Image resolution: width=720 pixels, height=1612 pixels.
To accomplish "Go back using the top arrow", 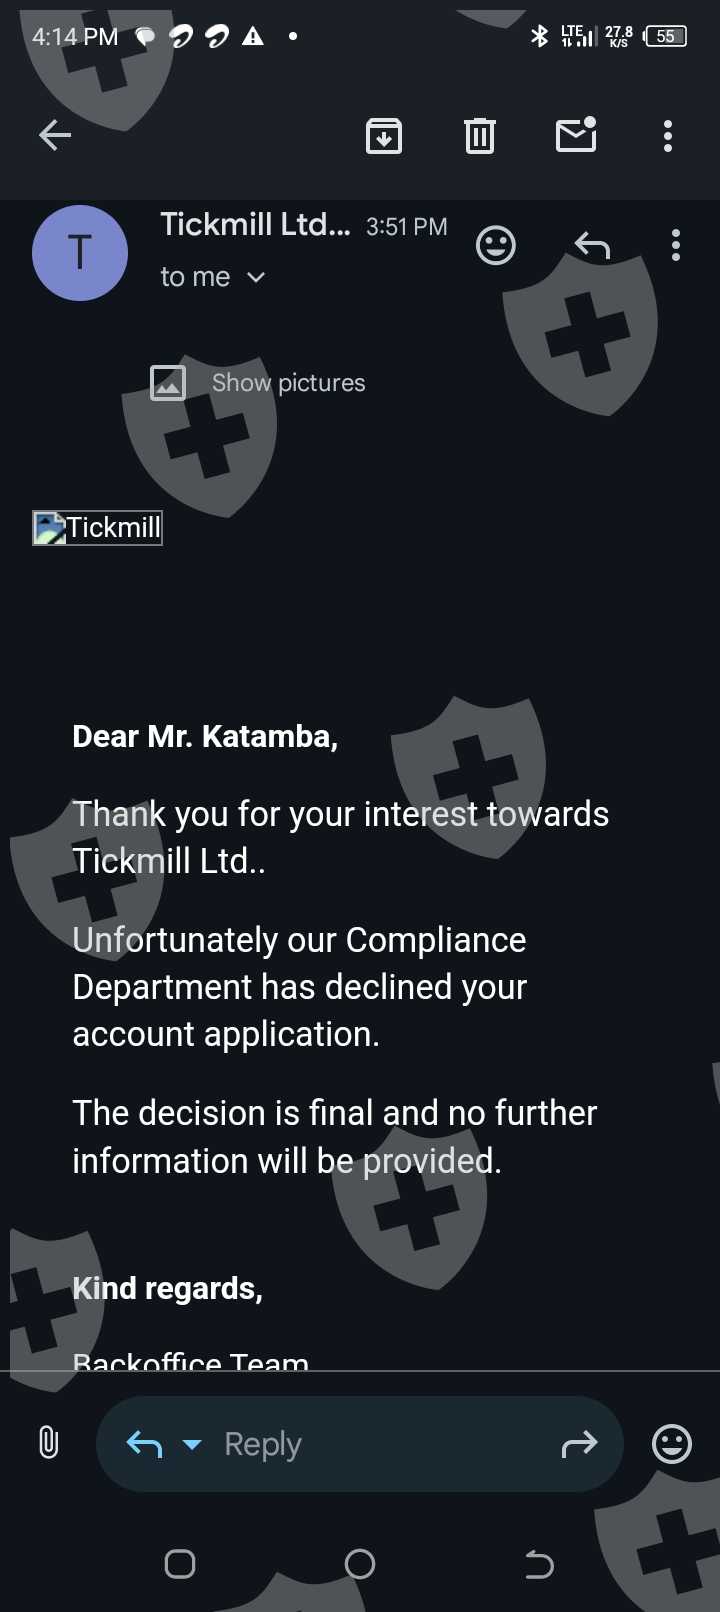I will click(55, 135).
